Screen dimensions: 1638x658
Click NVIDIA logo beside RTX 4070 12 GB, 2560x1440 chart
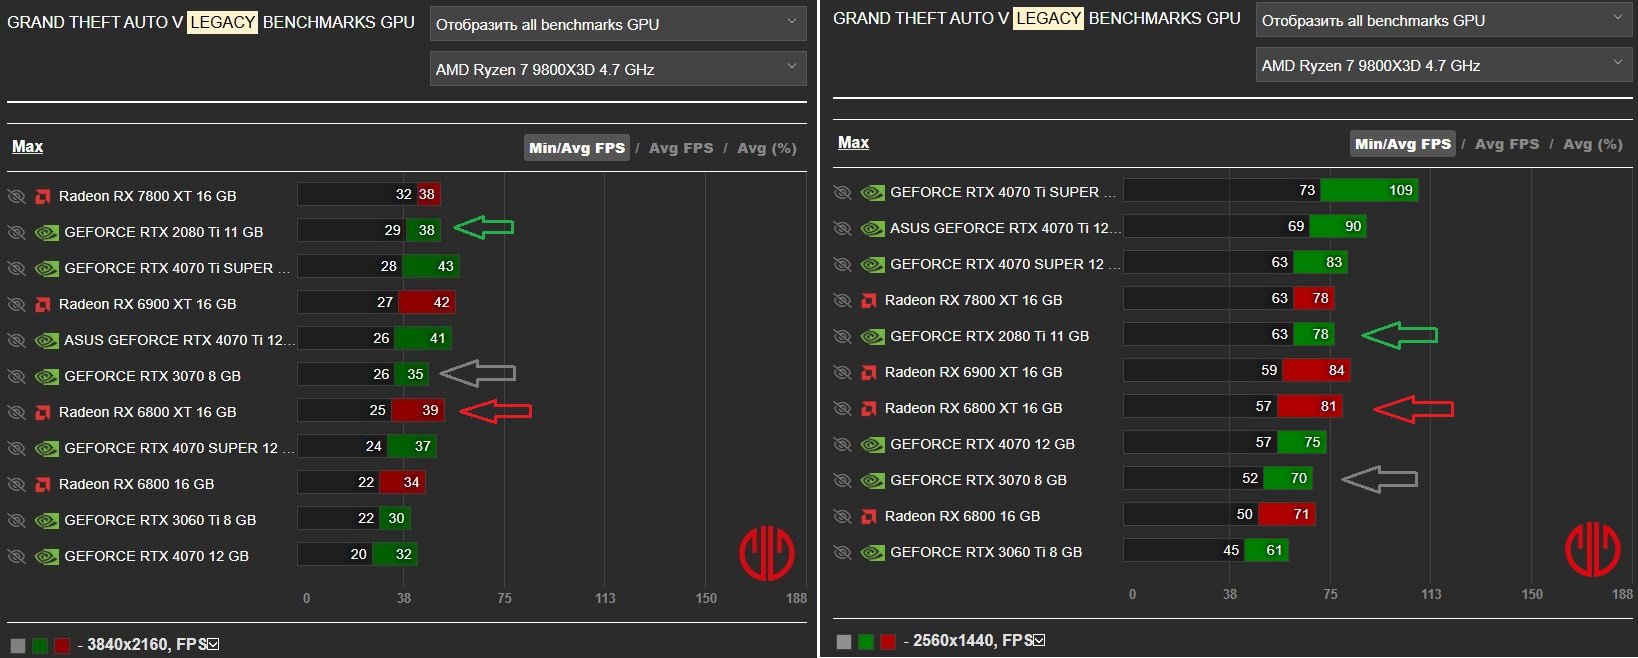872,444
